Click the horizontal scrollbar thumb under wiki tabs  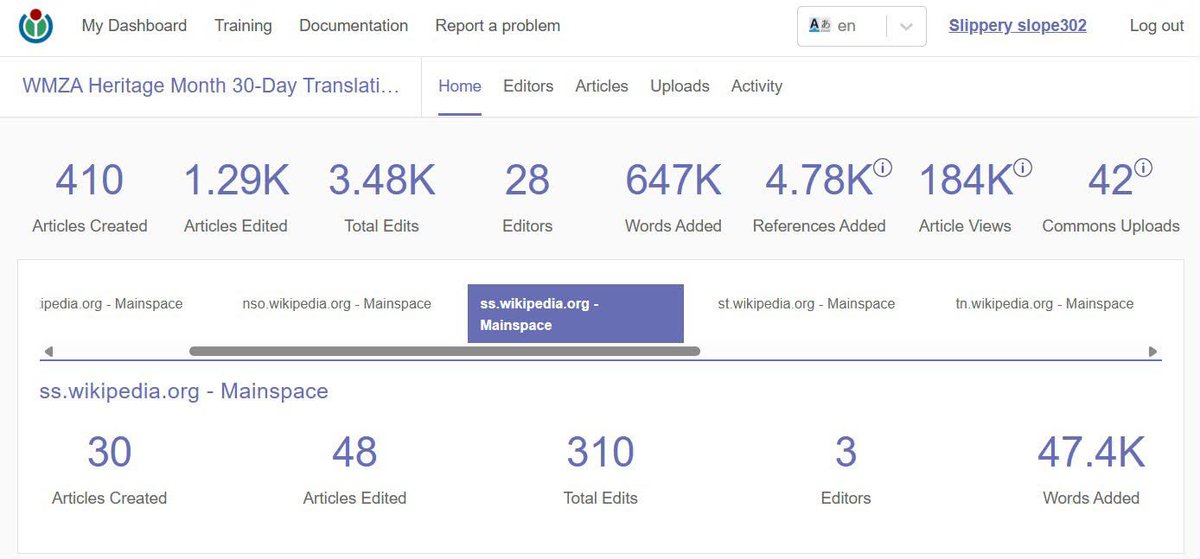click(x=444, y=351)
